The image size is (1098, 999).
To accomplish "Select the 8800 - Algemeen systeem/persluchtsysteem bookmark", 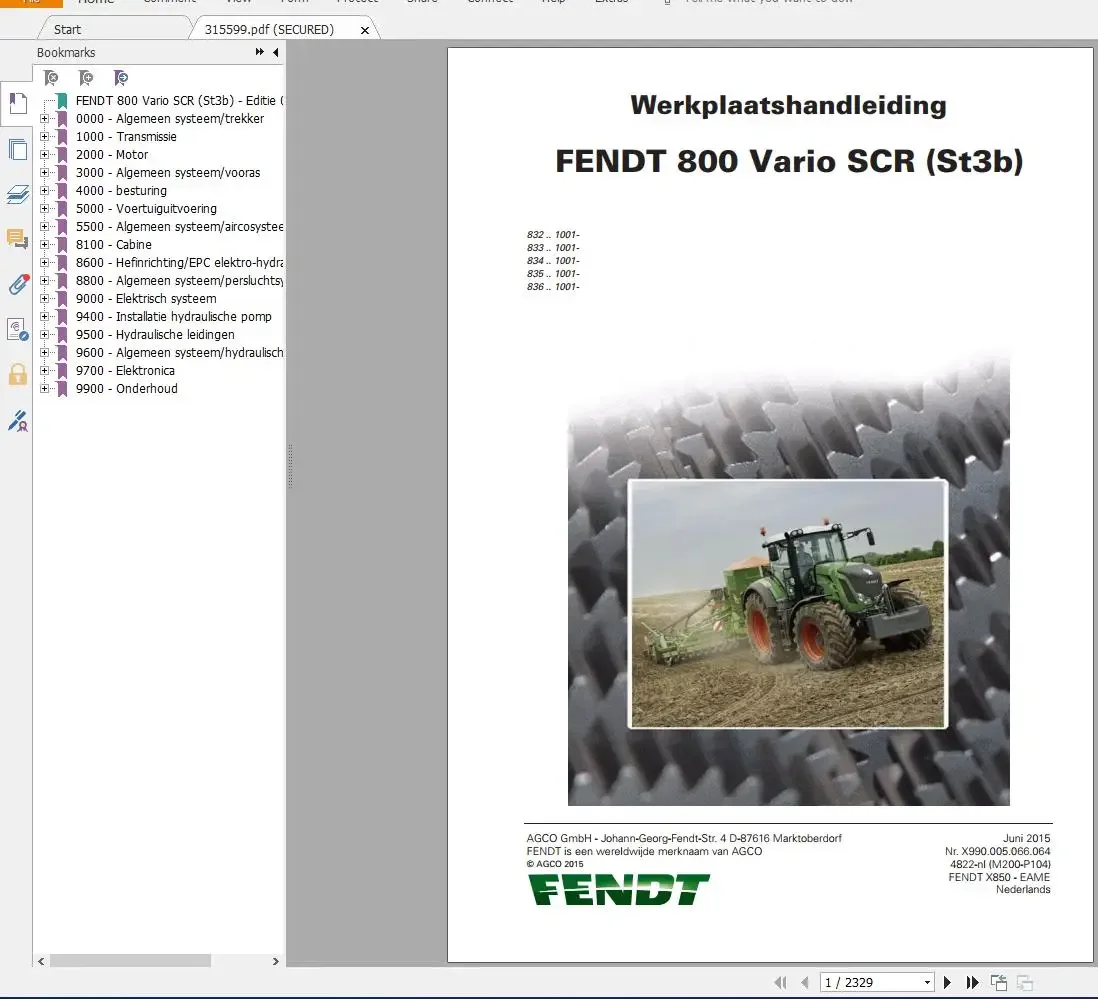I will 179,281.
